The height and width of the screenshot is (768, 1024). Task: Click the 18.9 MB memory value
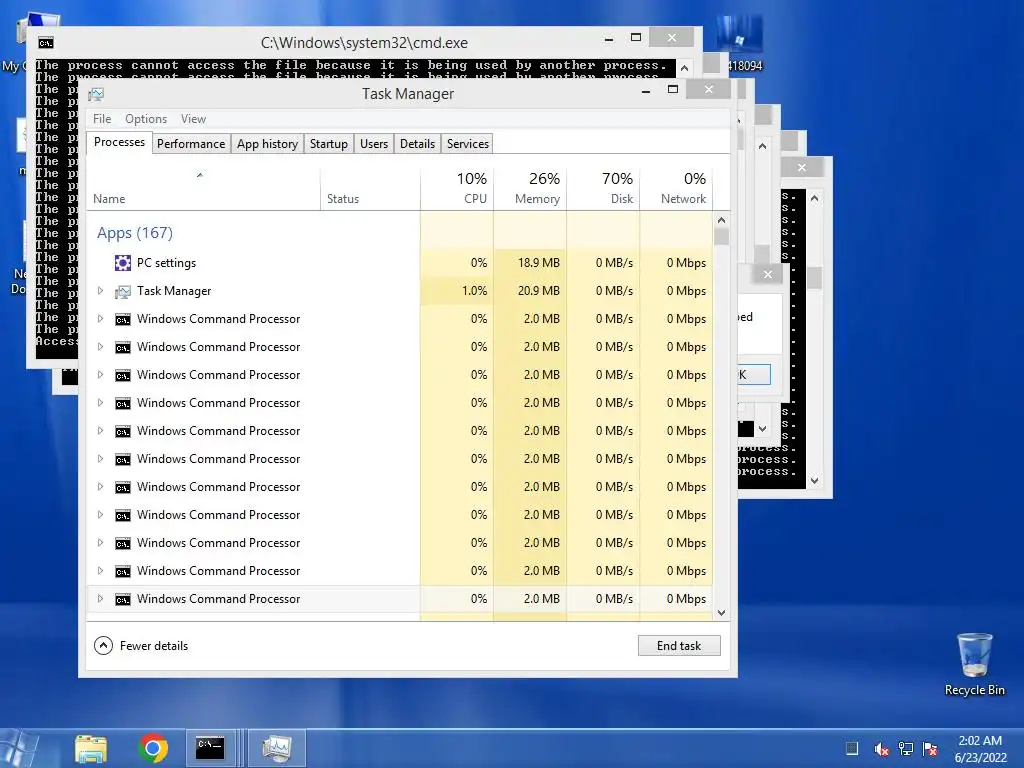click(x=539, y=263)
